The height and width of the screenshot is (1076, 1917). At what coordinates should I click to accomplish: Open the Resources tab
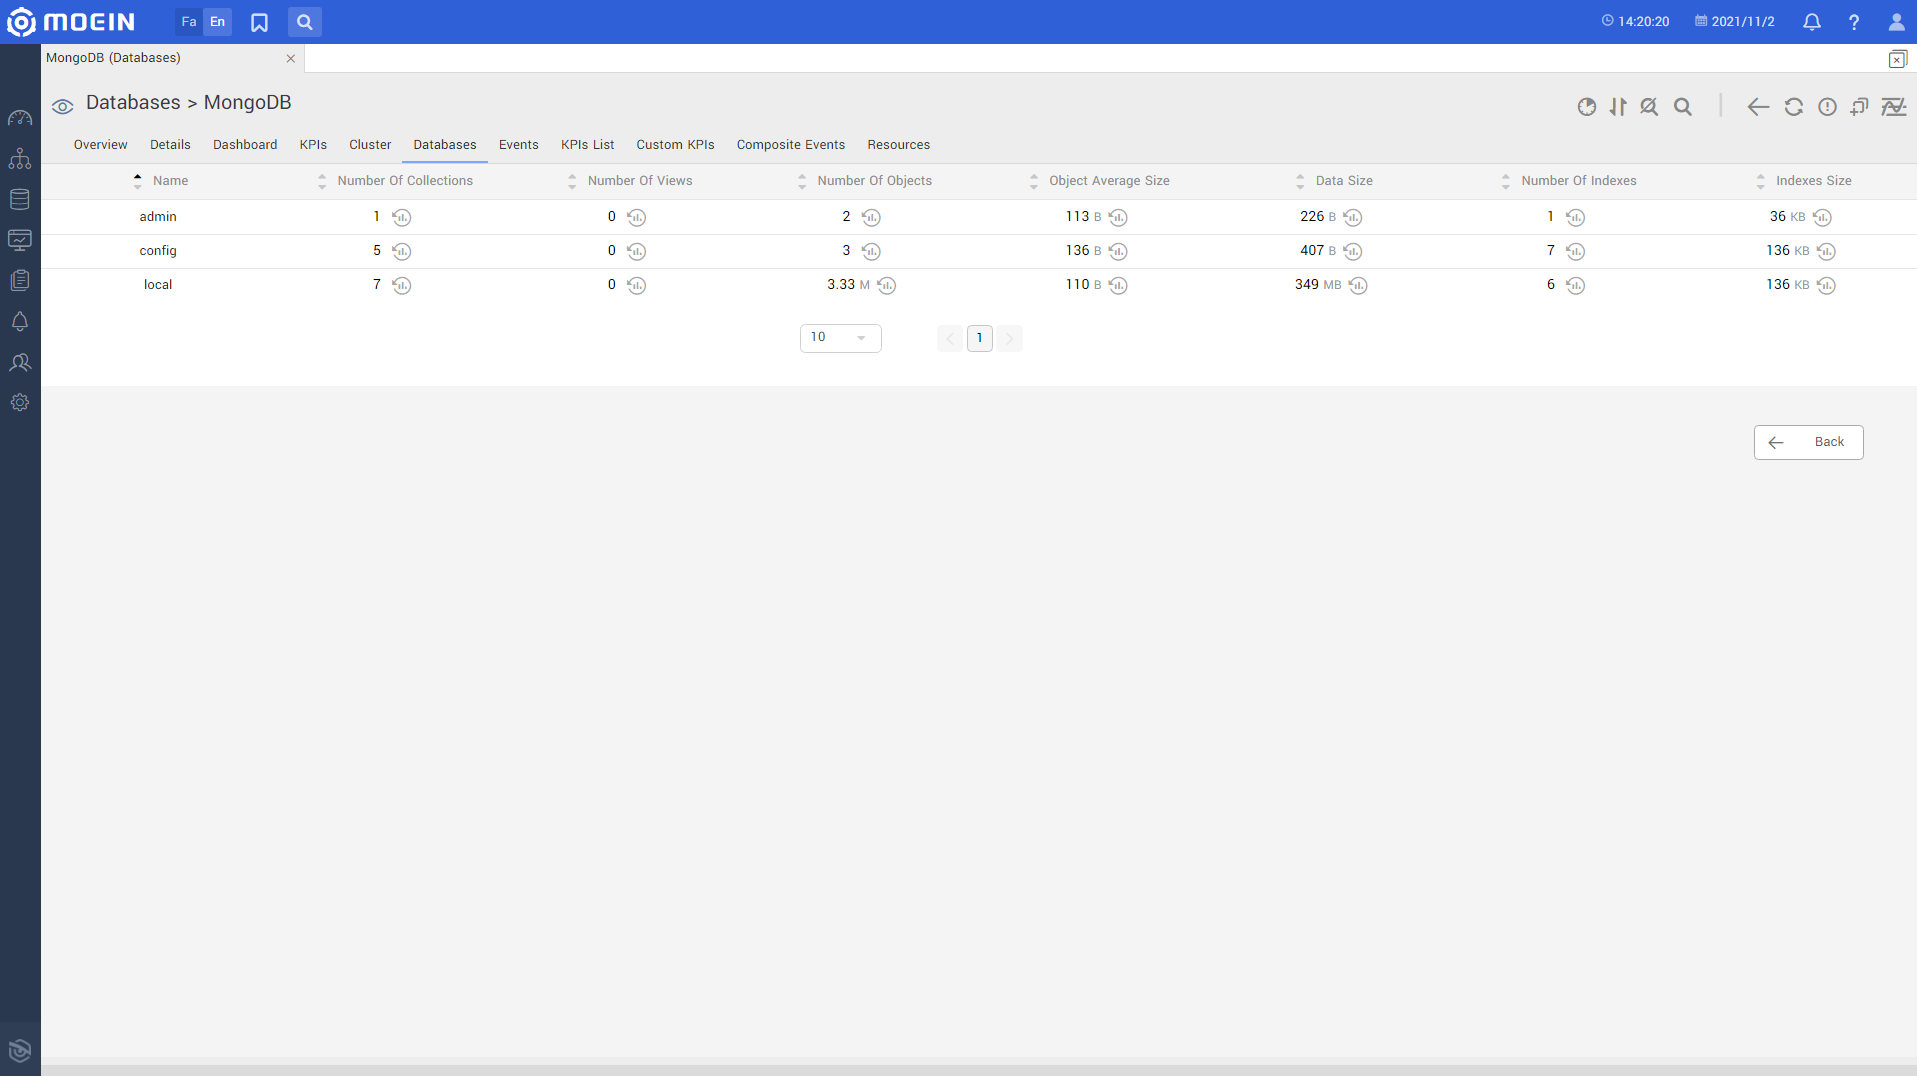[x=899, y=145]
